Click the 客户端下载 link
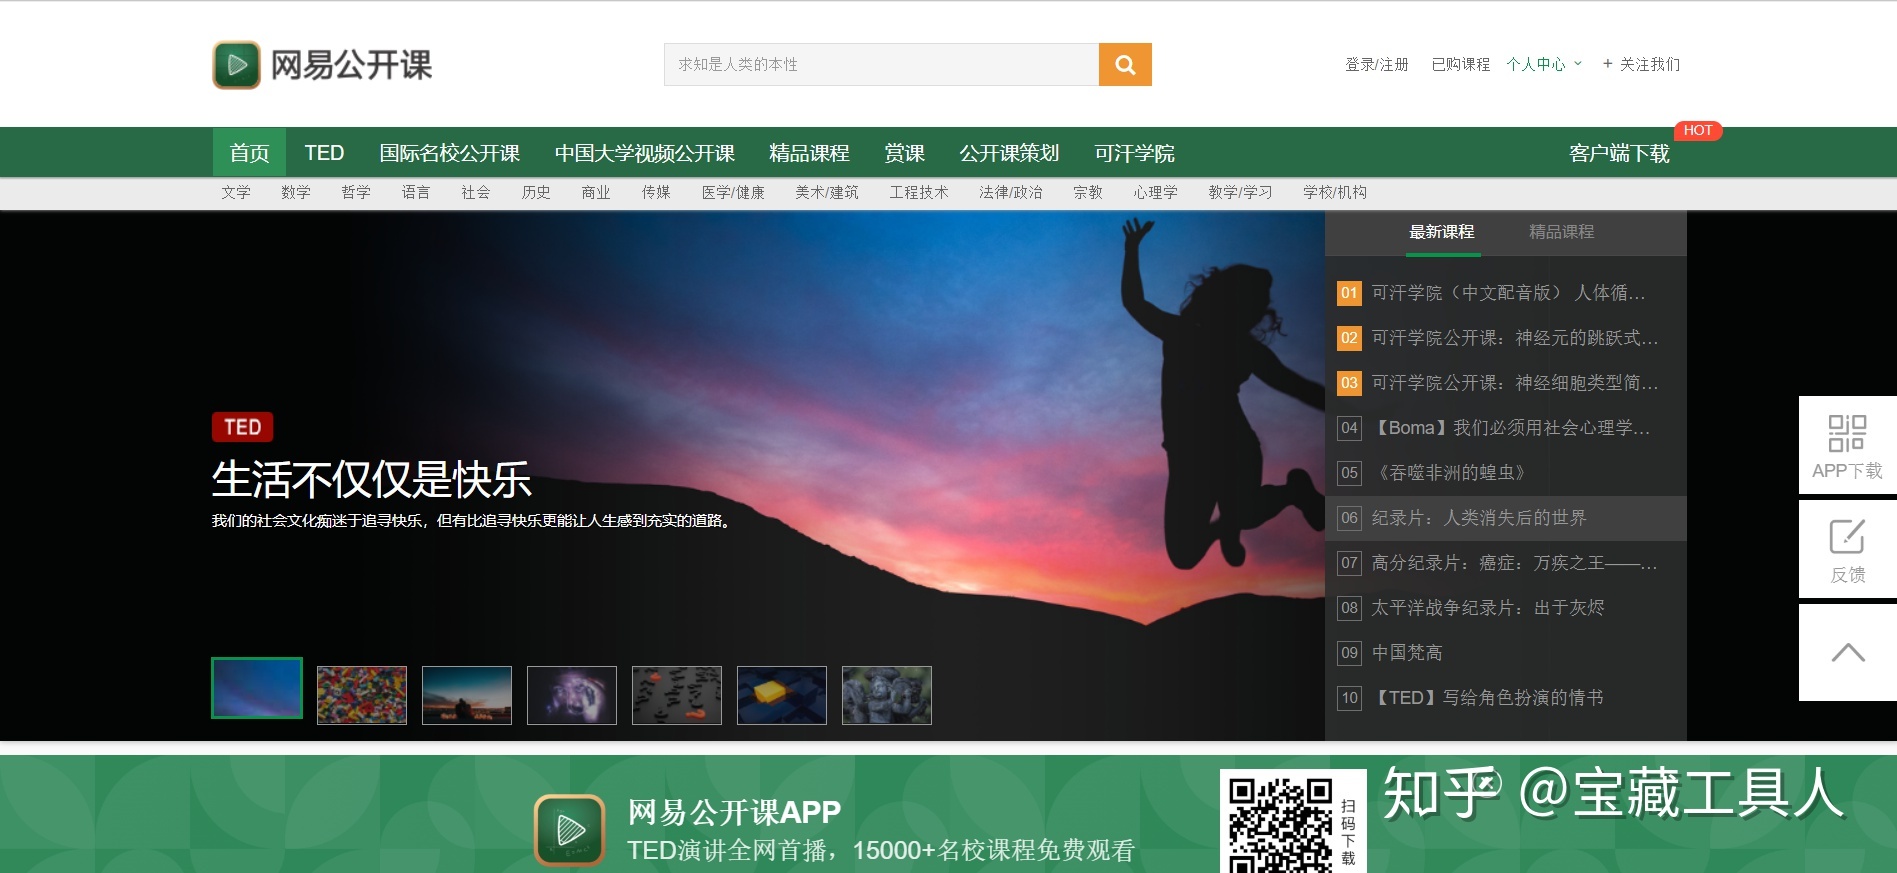This screenshot has height=873, width=1897. point(1619,153)
